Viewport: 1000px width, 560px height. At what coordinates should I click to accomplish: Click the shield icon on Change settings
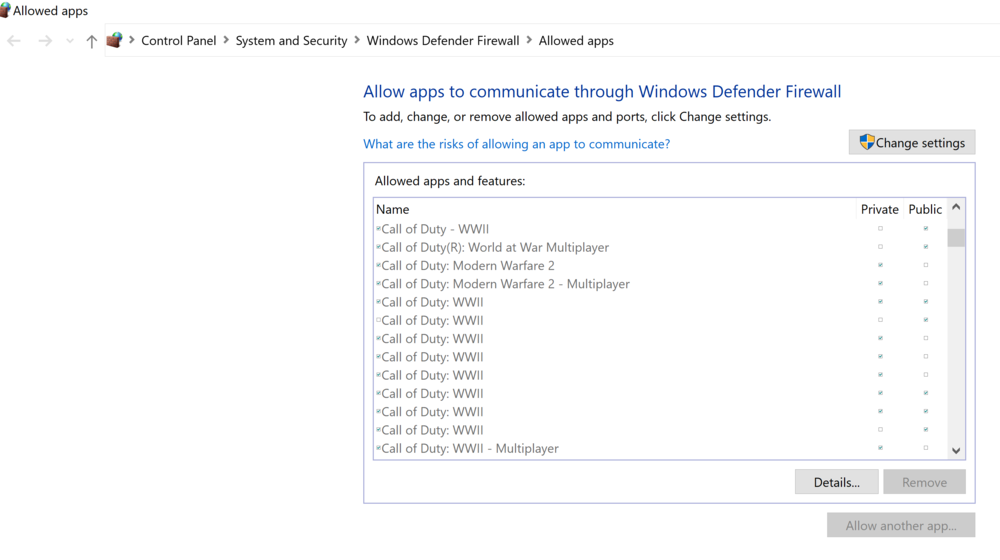pos(866,143)
